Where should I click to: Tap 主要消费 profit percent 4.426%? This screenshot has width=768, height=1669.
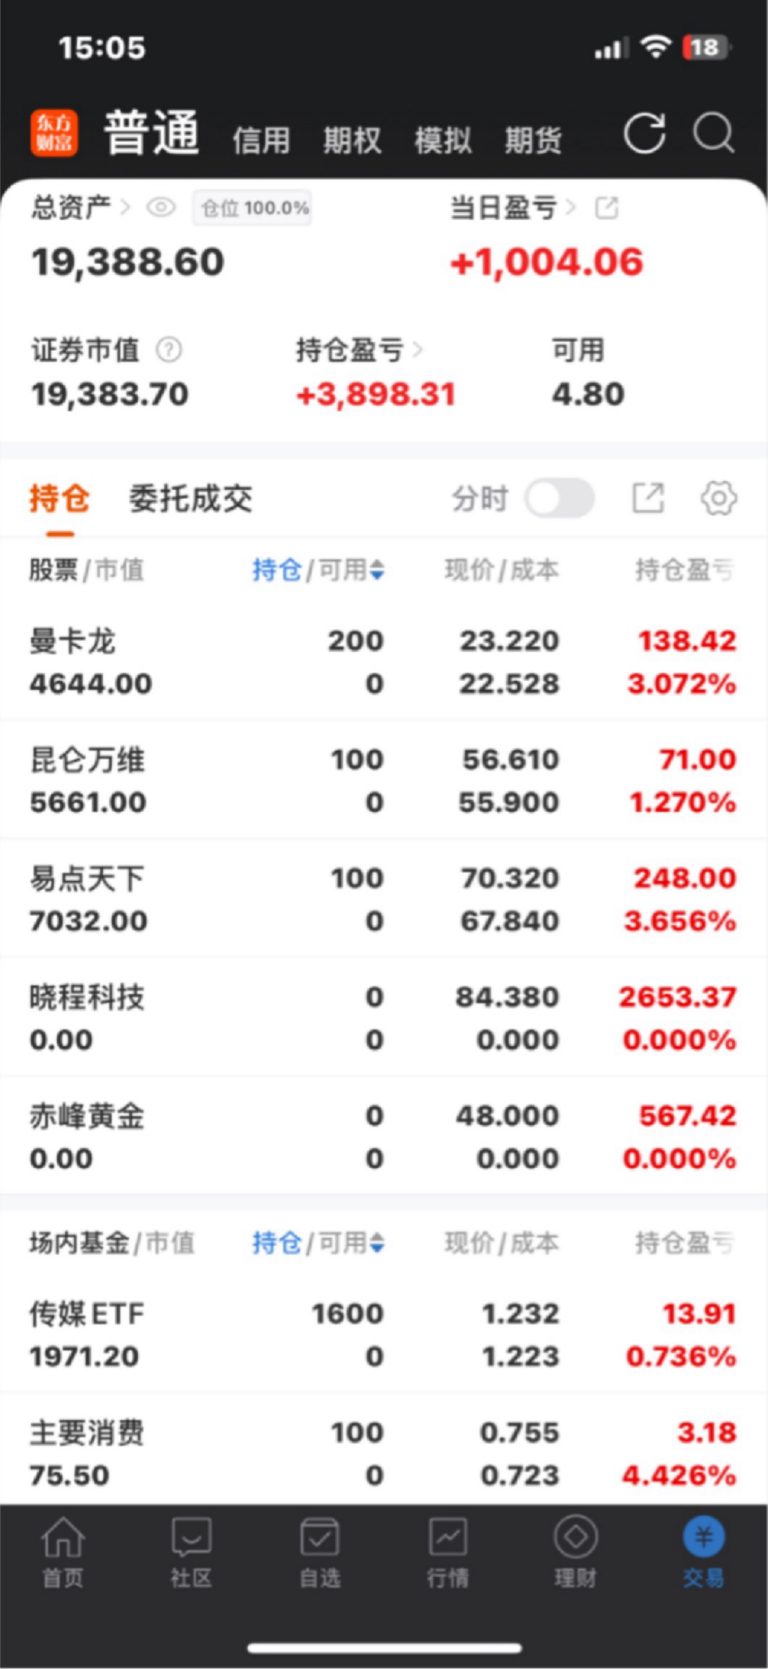(x=679, y=1475)
